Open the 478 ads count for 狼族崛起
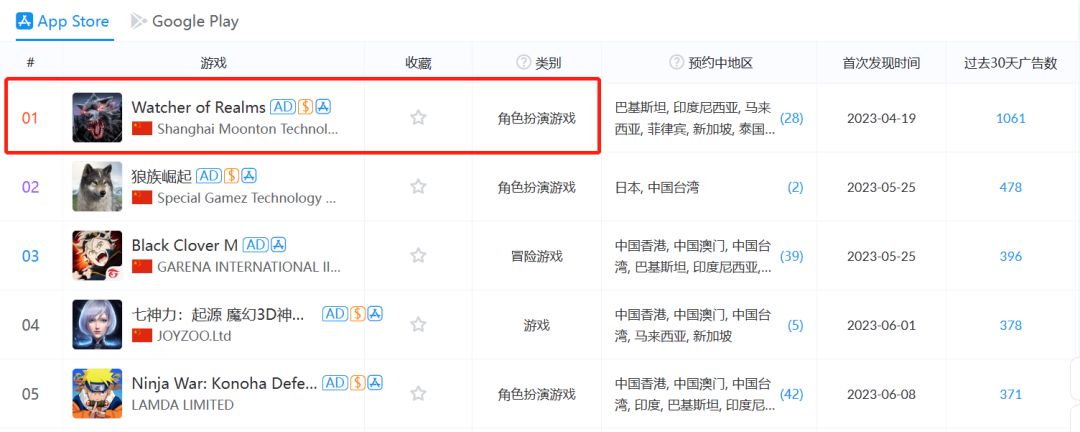Image resolution: width=1080 pixels, height=432 pixels. point(1010,187)
